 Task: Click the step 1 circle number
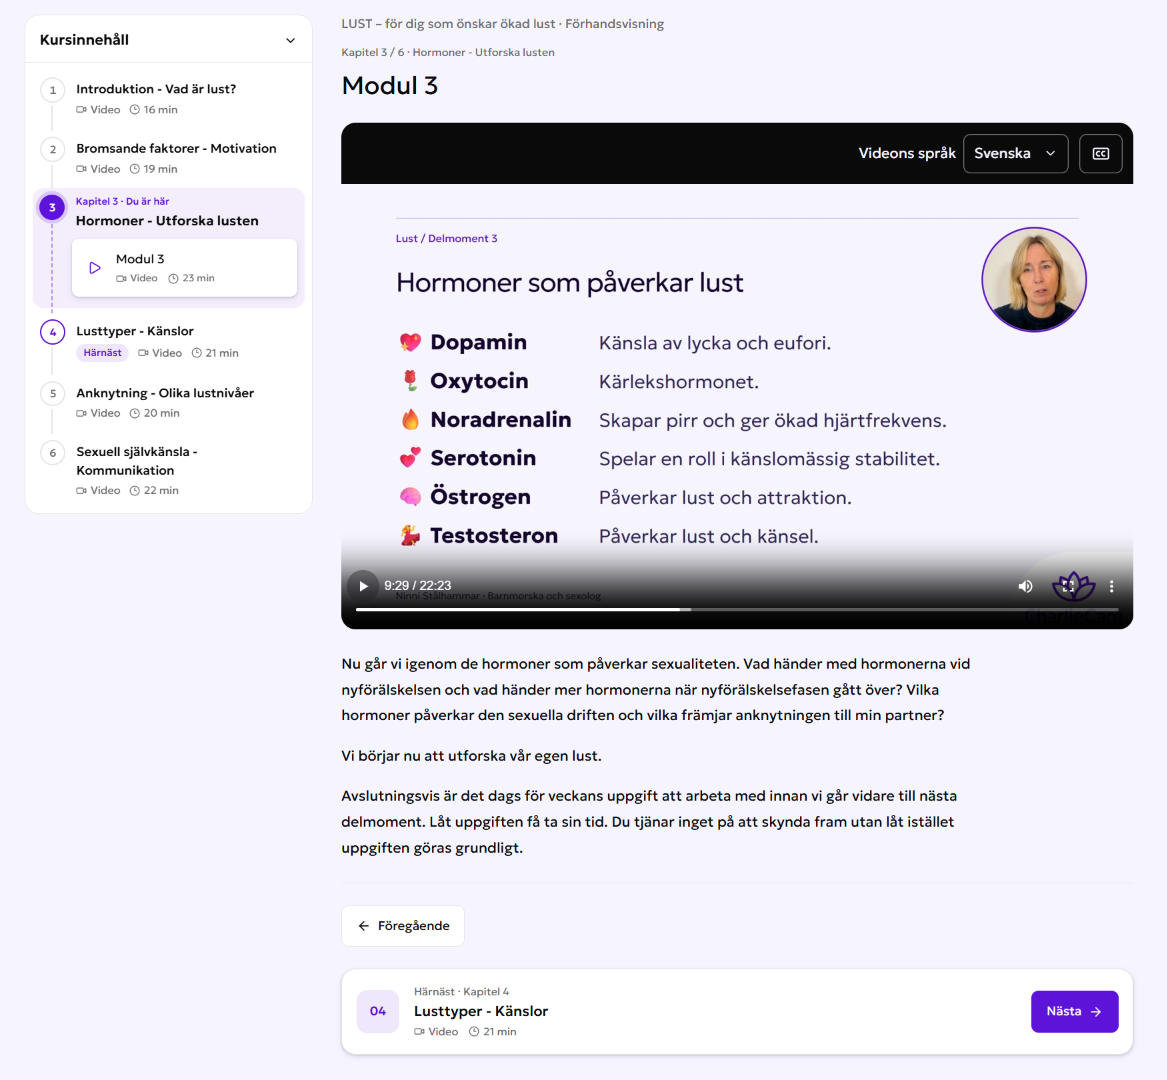click(x=52, y=90)
